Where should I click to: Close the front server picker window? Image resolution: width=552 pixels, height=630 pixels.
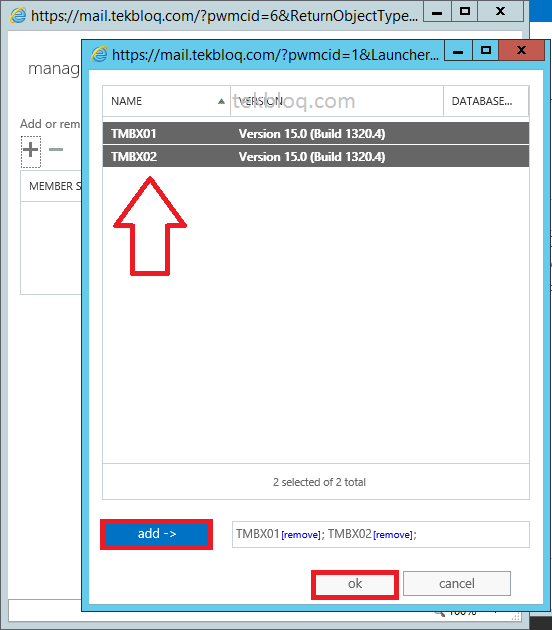(x=521, y=51)
